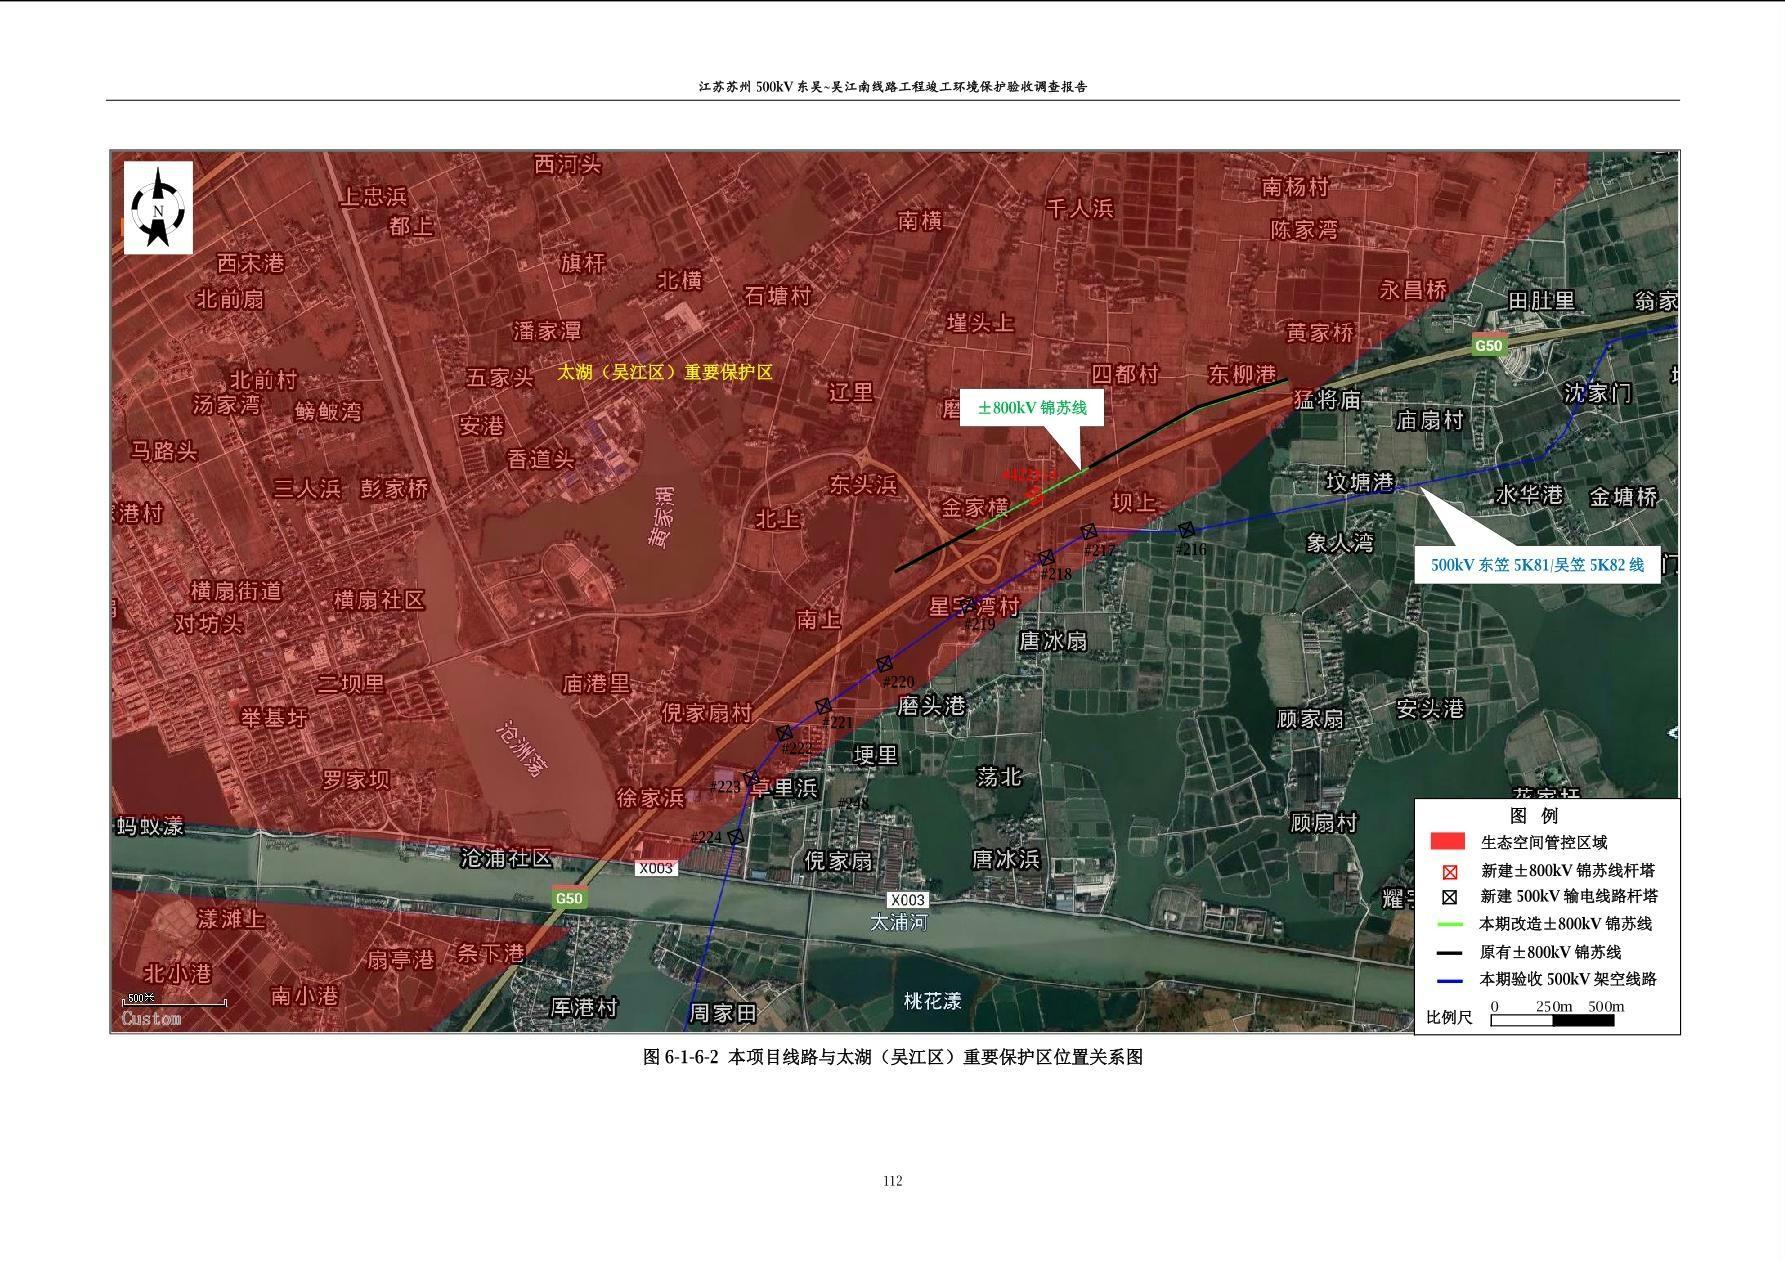The image size is (1785, 1262).
Task: Click the 黄家湖 lake label
Action: (x=661, y=516)
